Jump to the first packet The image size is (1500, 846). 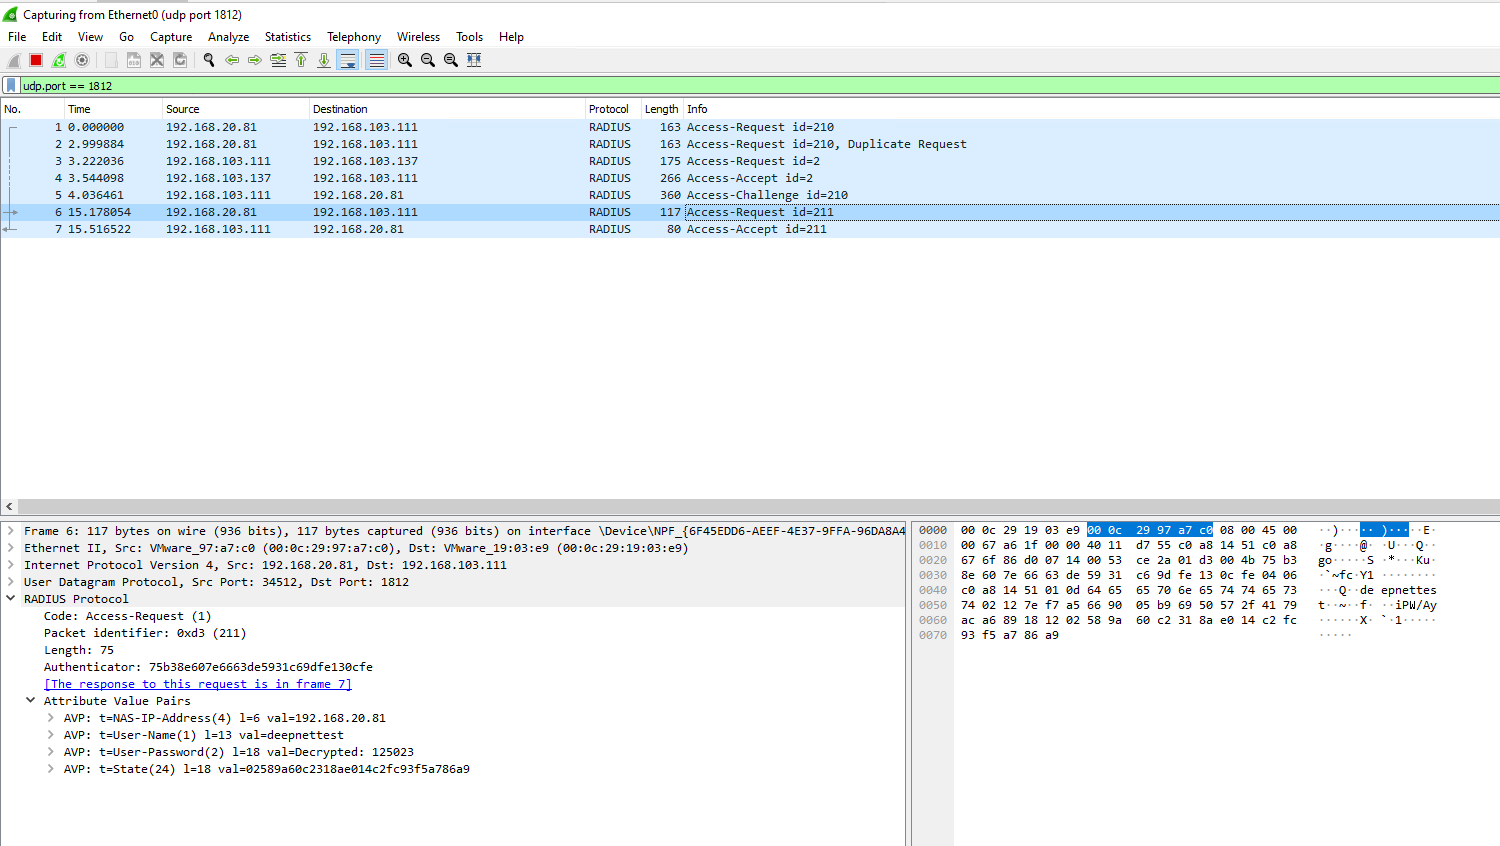301,60
